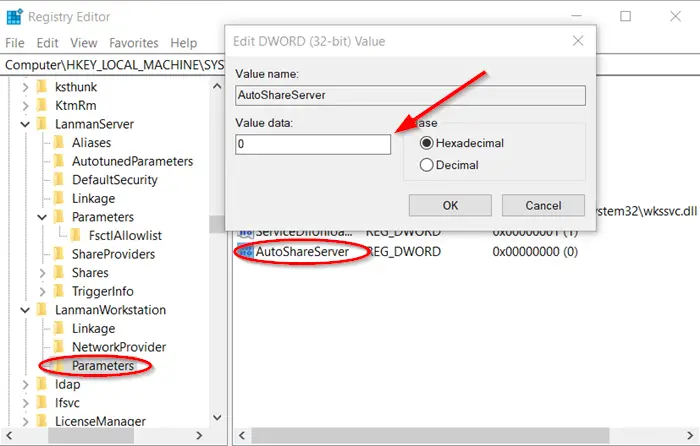Click the Registry Editor app icon in the title bar
This screenshot has width=700, height=446.
pos(14,17)
